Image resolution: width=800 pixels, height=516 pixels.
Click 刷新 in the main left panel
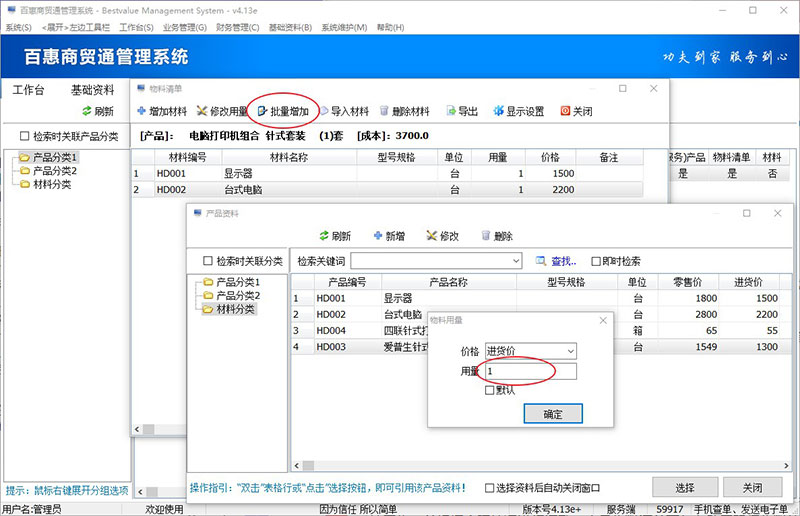pos(97,111)
